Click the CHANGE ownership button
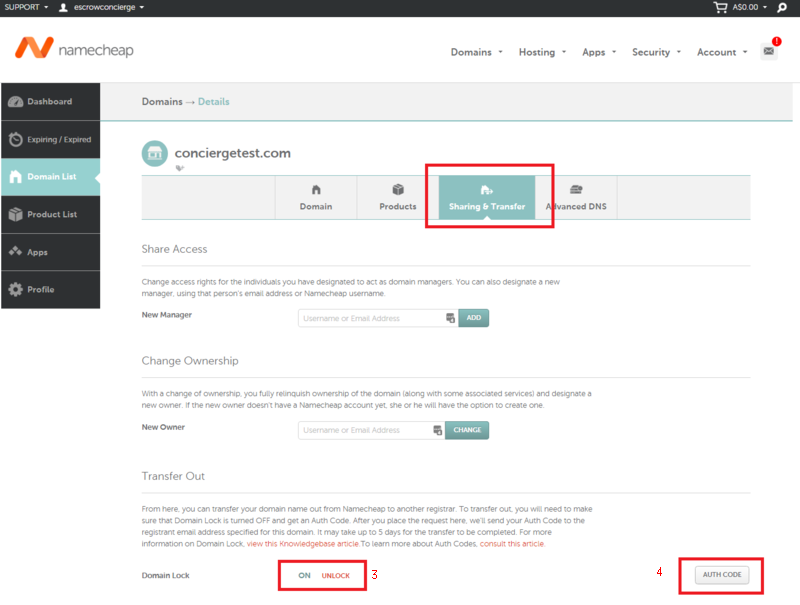 point(467,430)
